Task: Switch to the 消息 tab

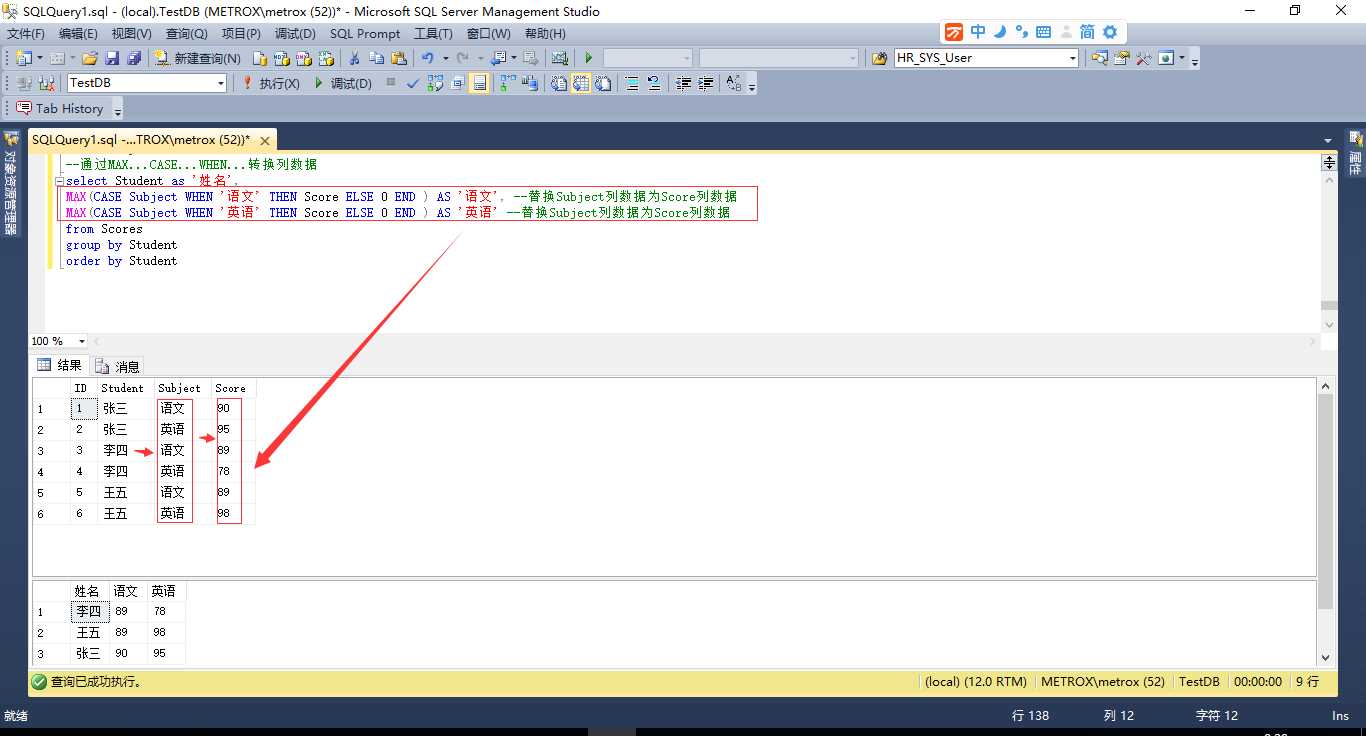Action: coord(119,366)
